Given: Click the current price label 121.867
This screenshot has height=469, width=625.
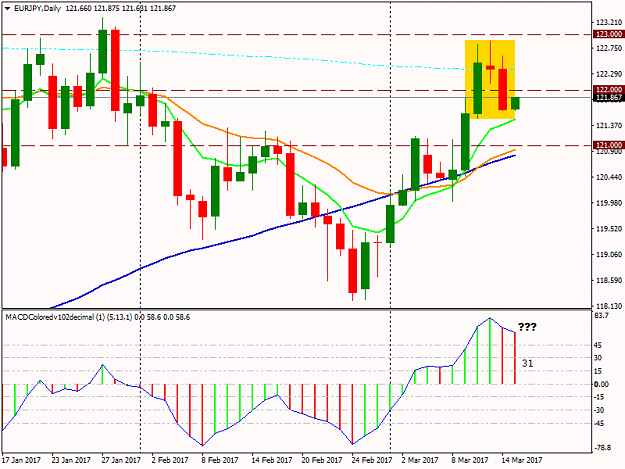Looking at the screenshot, I should pyautogui.click(x=608, y=98).
